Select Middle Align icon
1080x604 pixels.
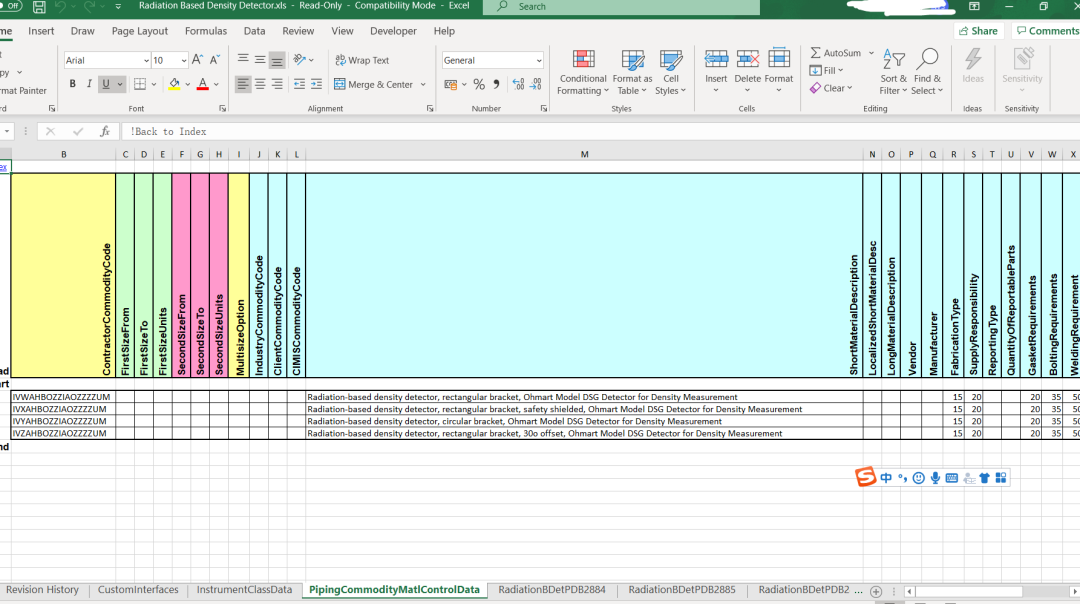260,60
